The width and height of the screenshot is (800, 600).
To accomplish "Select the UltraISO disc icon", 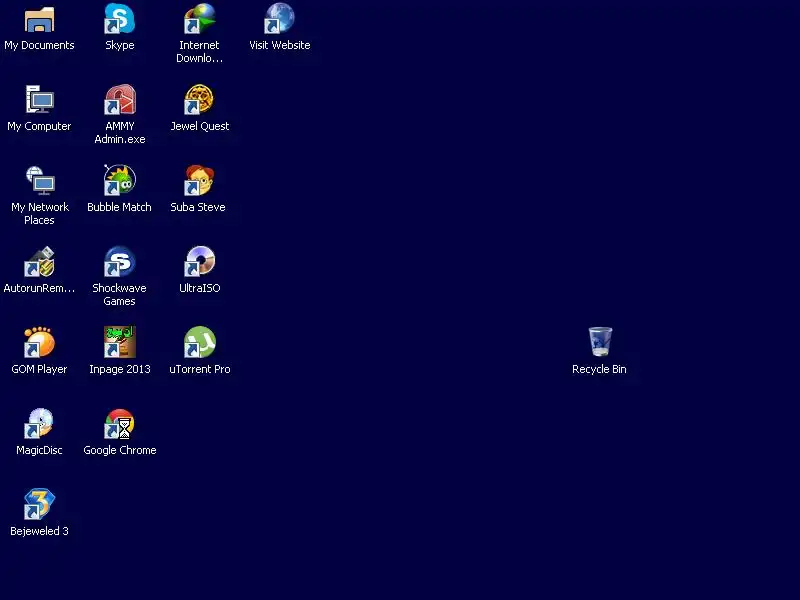I will [199, 262].
